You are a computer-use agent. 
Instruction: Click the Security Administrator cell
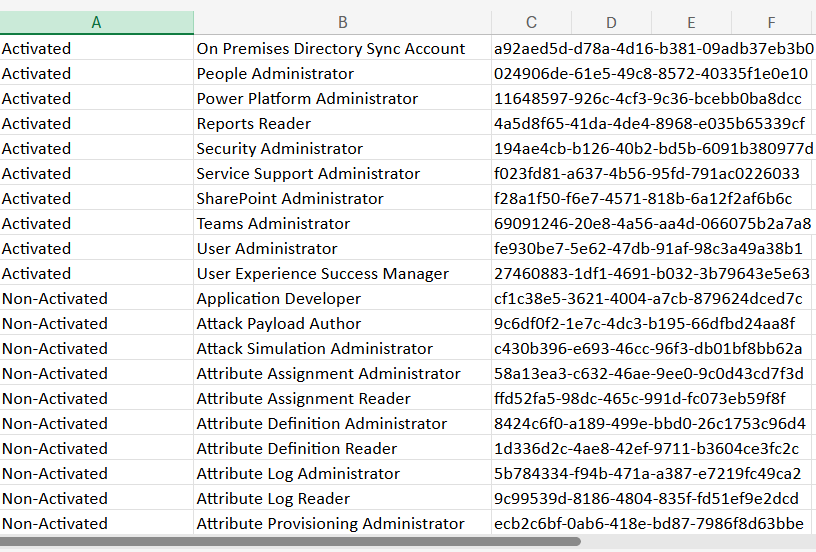(279, 149)
